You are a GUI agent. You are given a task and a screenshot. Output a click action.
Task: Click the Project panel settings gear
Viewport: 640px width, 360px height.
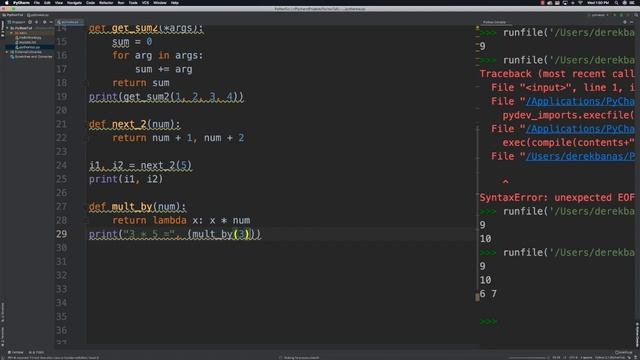[44, 22]
